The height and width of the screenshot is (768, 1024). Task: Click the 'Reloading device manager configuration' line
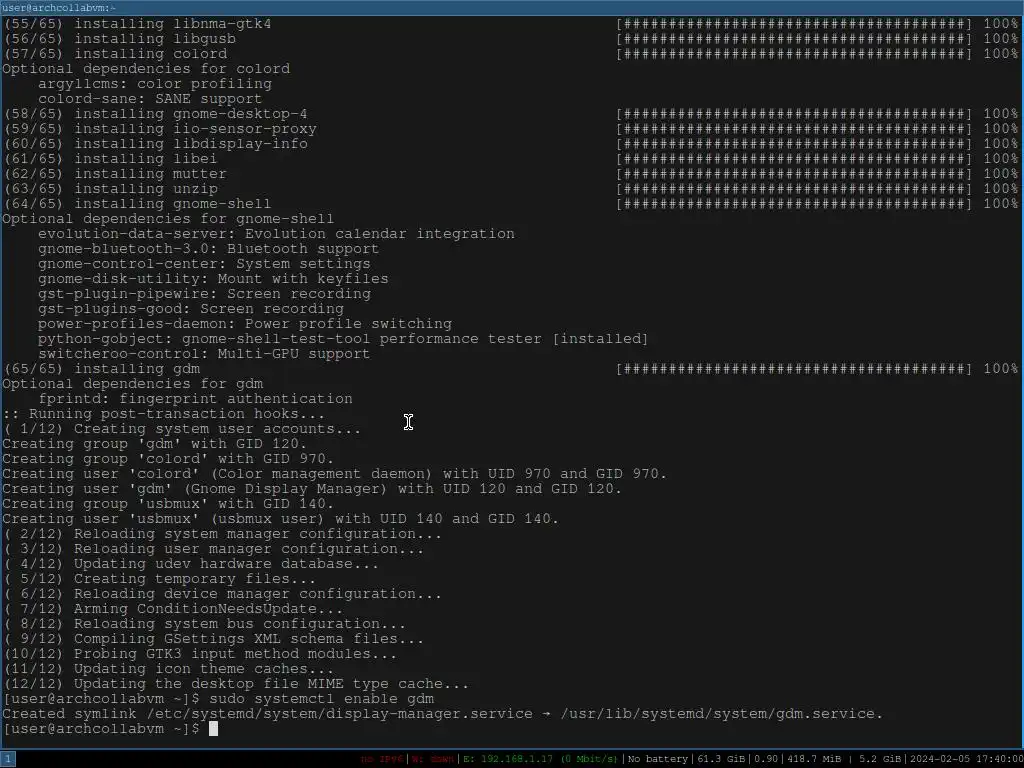[222, 594]
